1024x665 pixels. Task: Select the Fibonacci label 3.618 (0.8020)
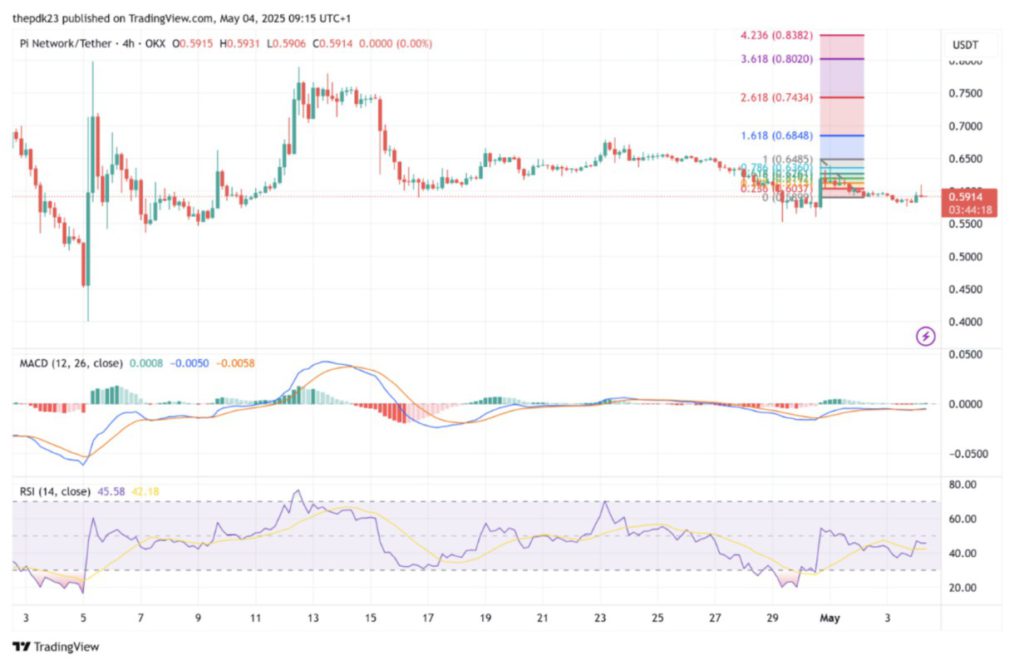(776, 59)
